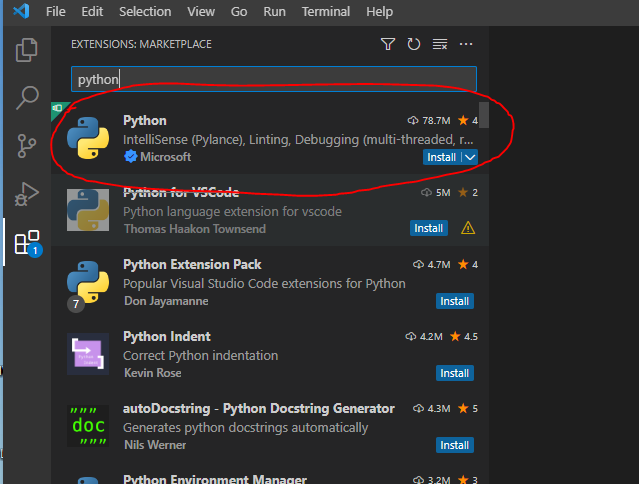
Task: Click the 78.7M download count icon
Action: point(413,121)
